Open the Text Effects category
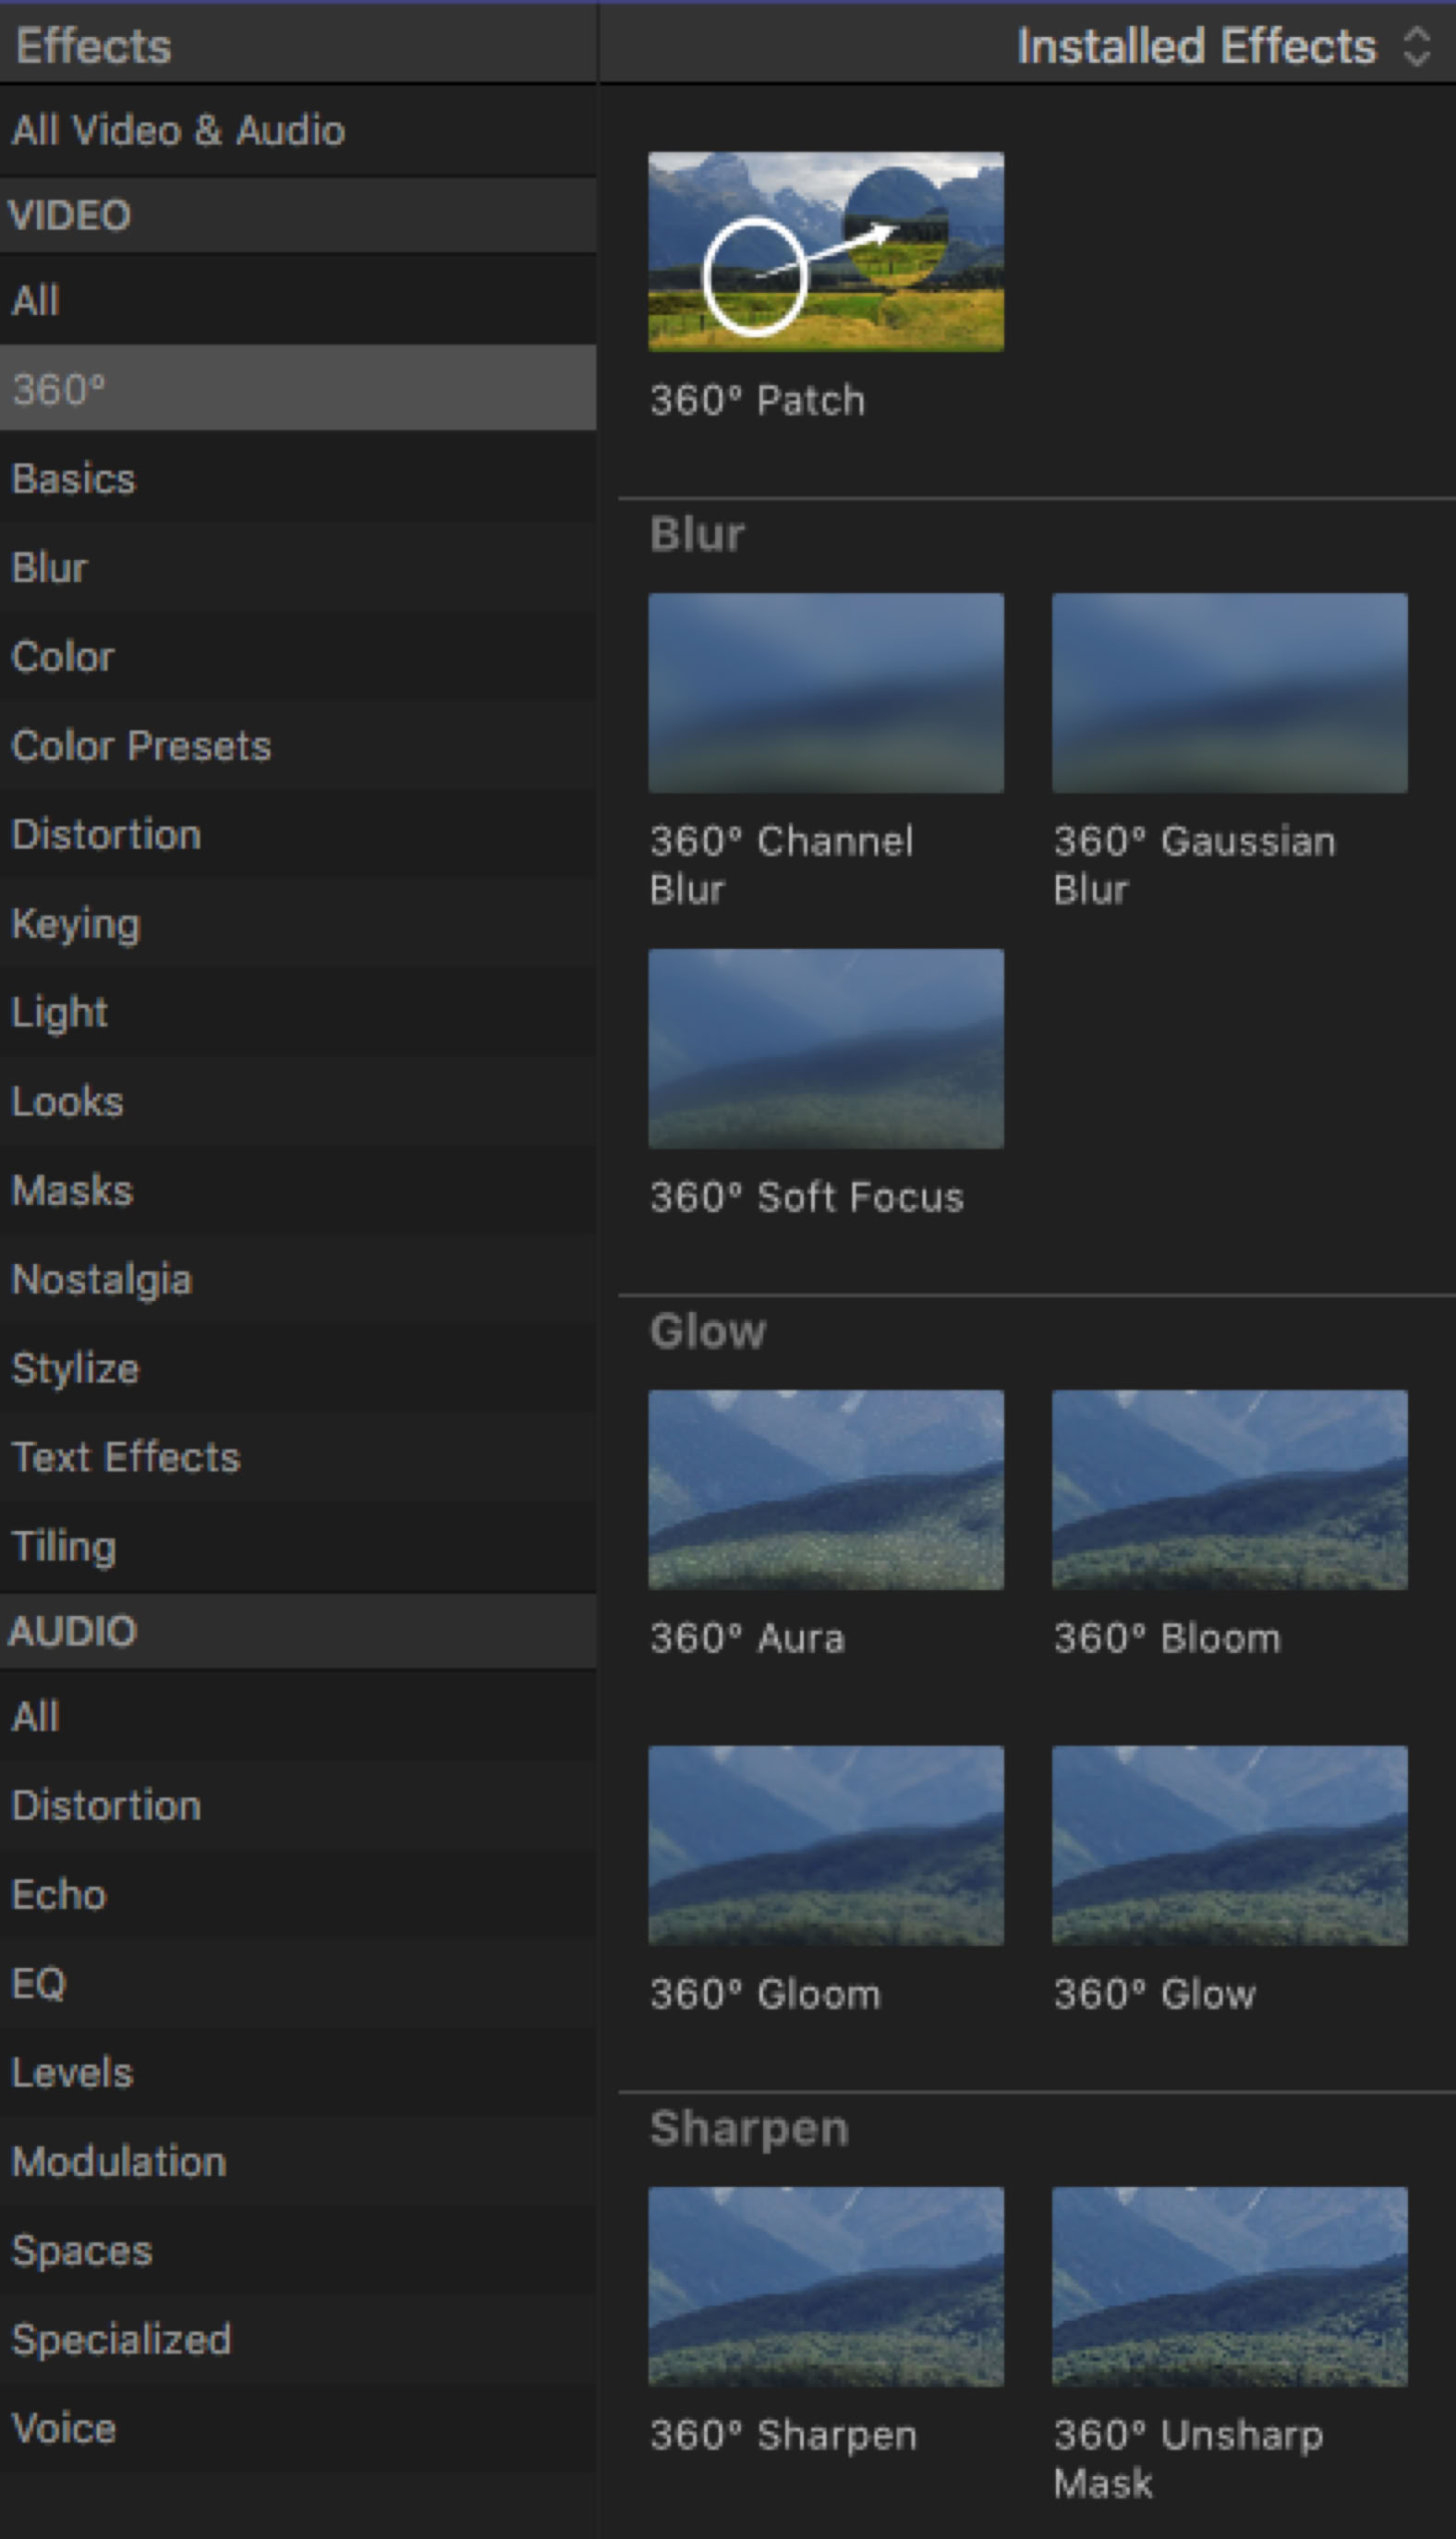The image size is (1456, 2539). pyautogui.click(x=126, y=1457)
